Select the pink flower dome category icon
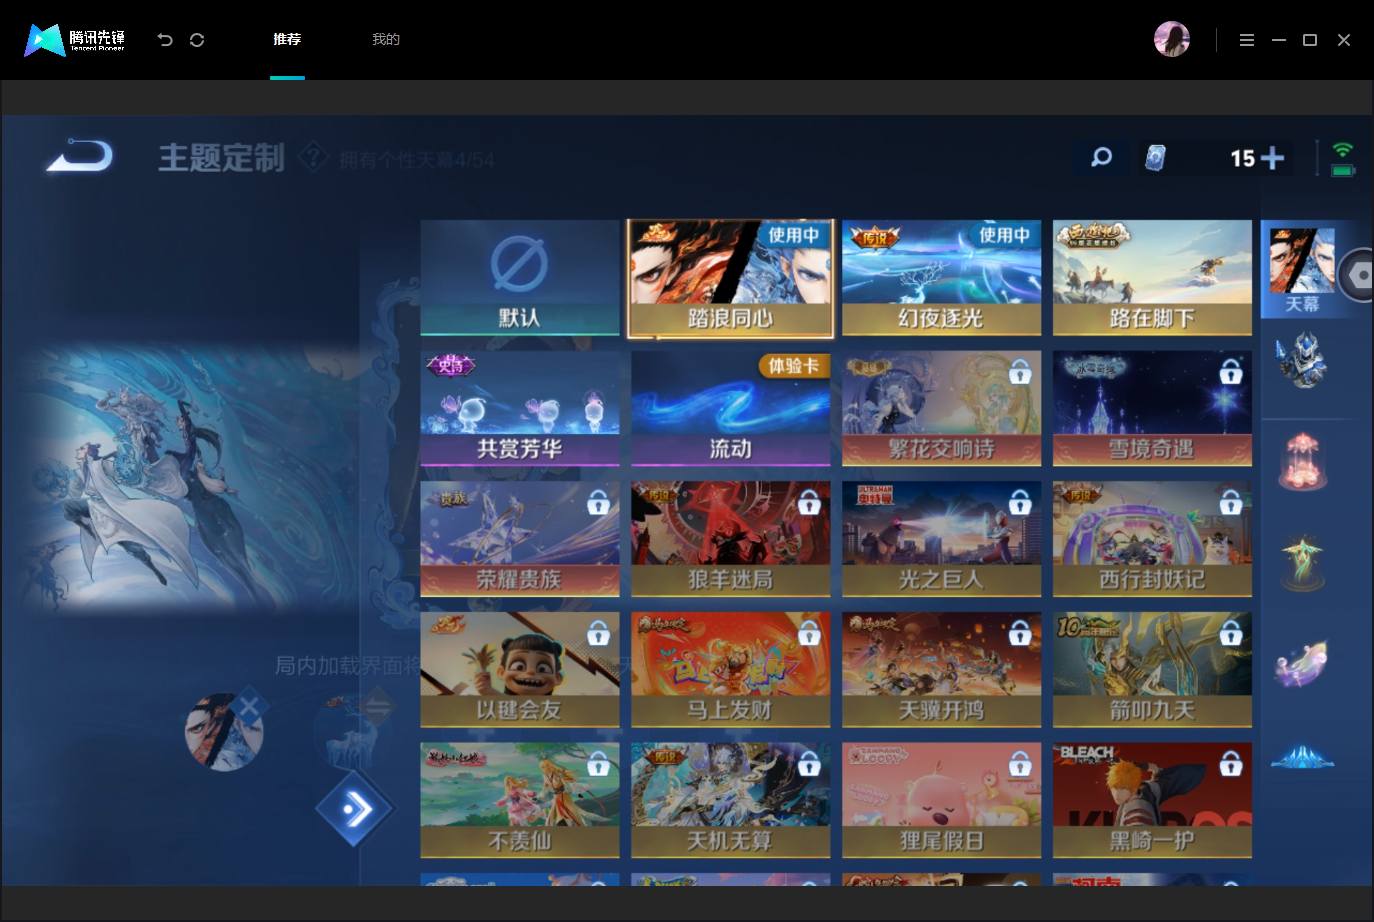This screenshot has width=1374, height=922. click(x=1302, y=461)
